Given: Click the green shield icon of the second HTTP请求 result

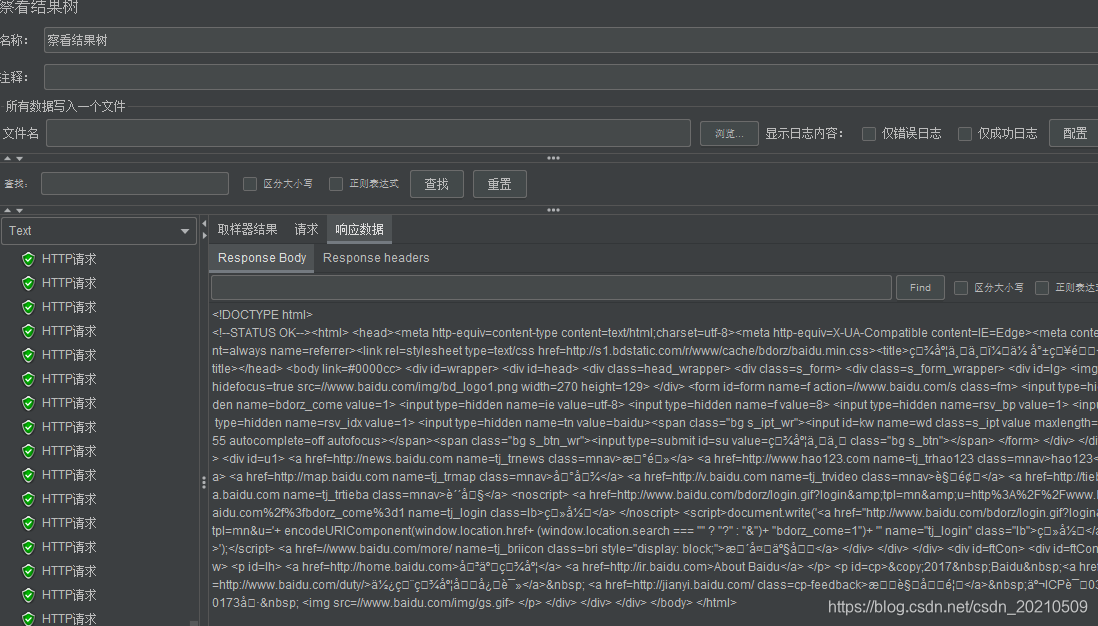Looking at the screenshot, I should [x=28, y=283].
